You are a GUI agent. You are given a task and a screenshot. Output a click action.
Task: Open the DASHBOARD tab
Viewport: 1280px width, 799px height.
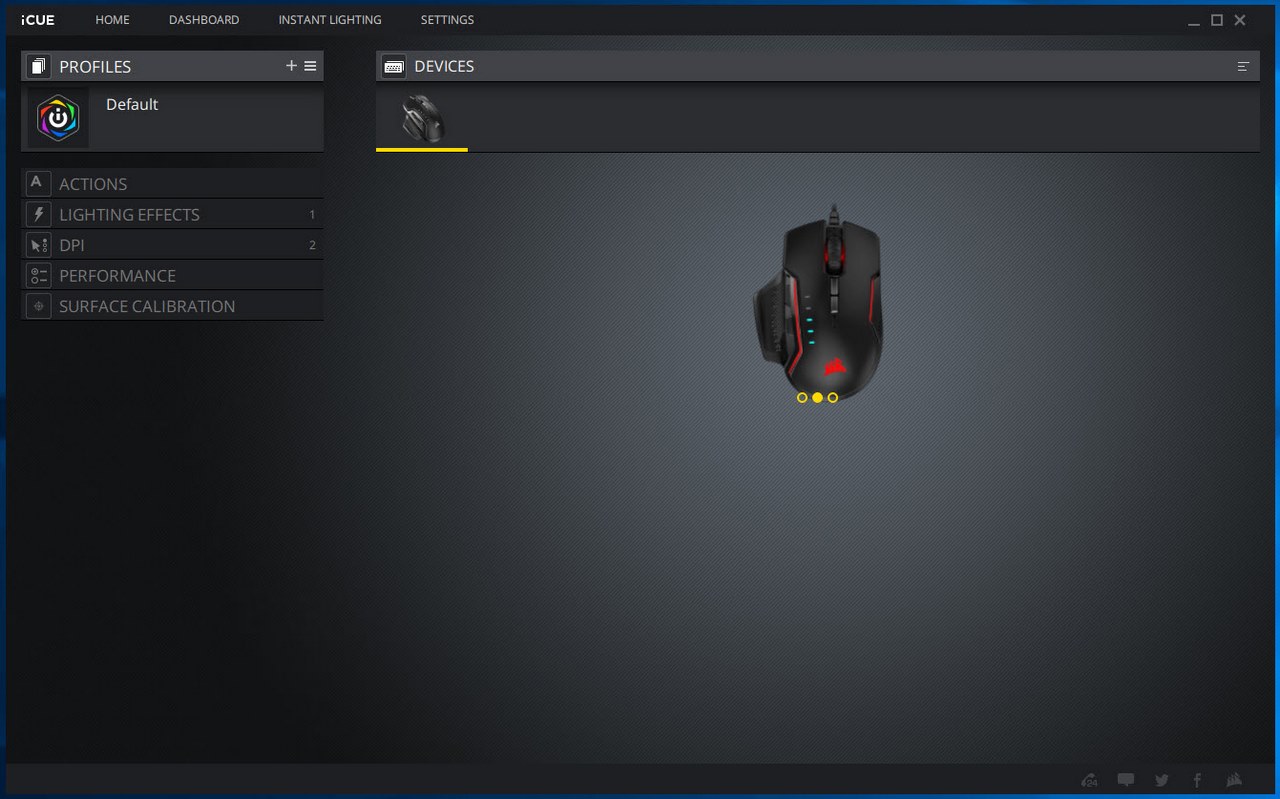pyautogui.click(x=204, y=20)
